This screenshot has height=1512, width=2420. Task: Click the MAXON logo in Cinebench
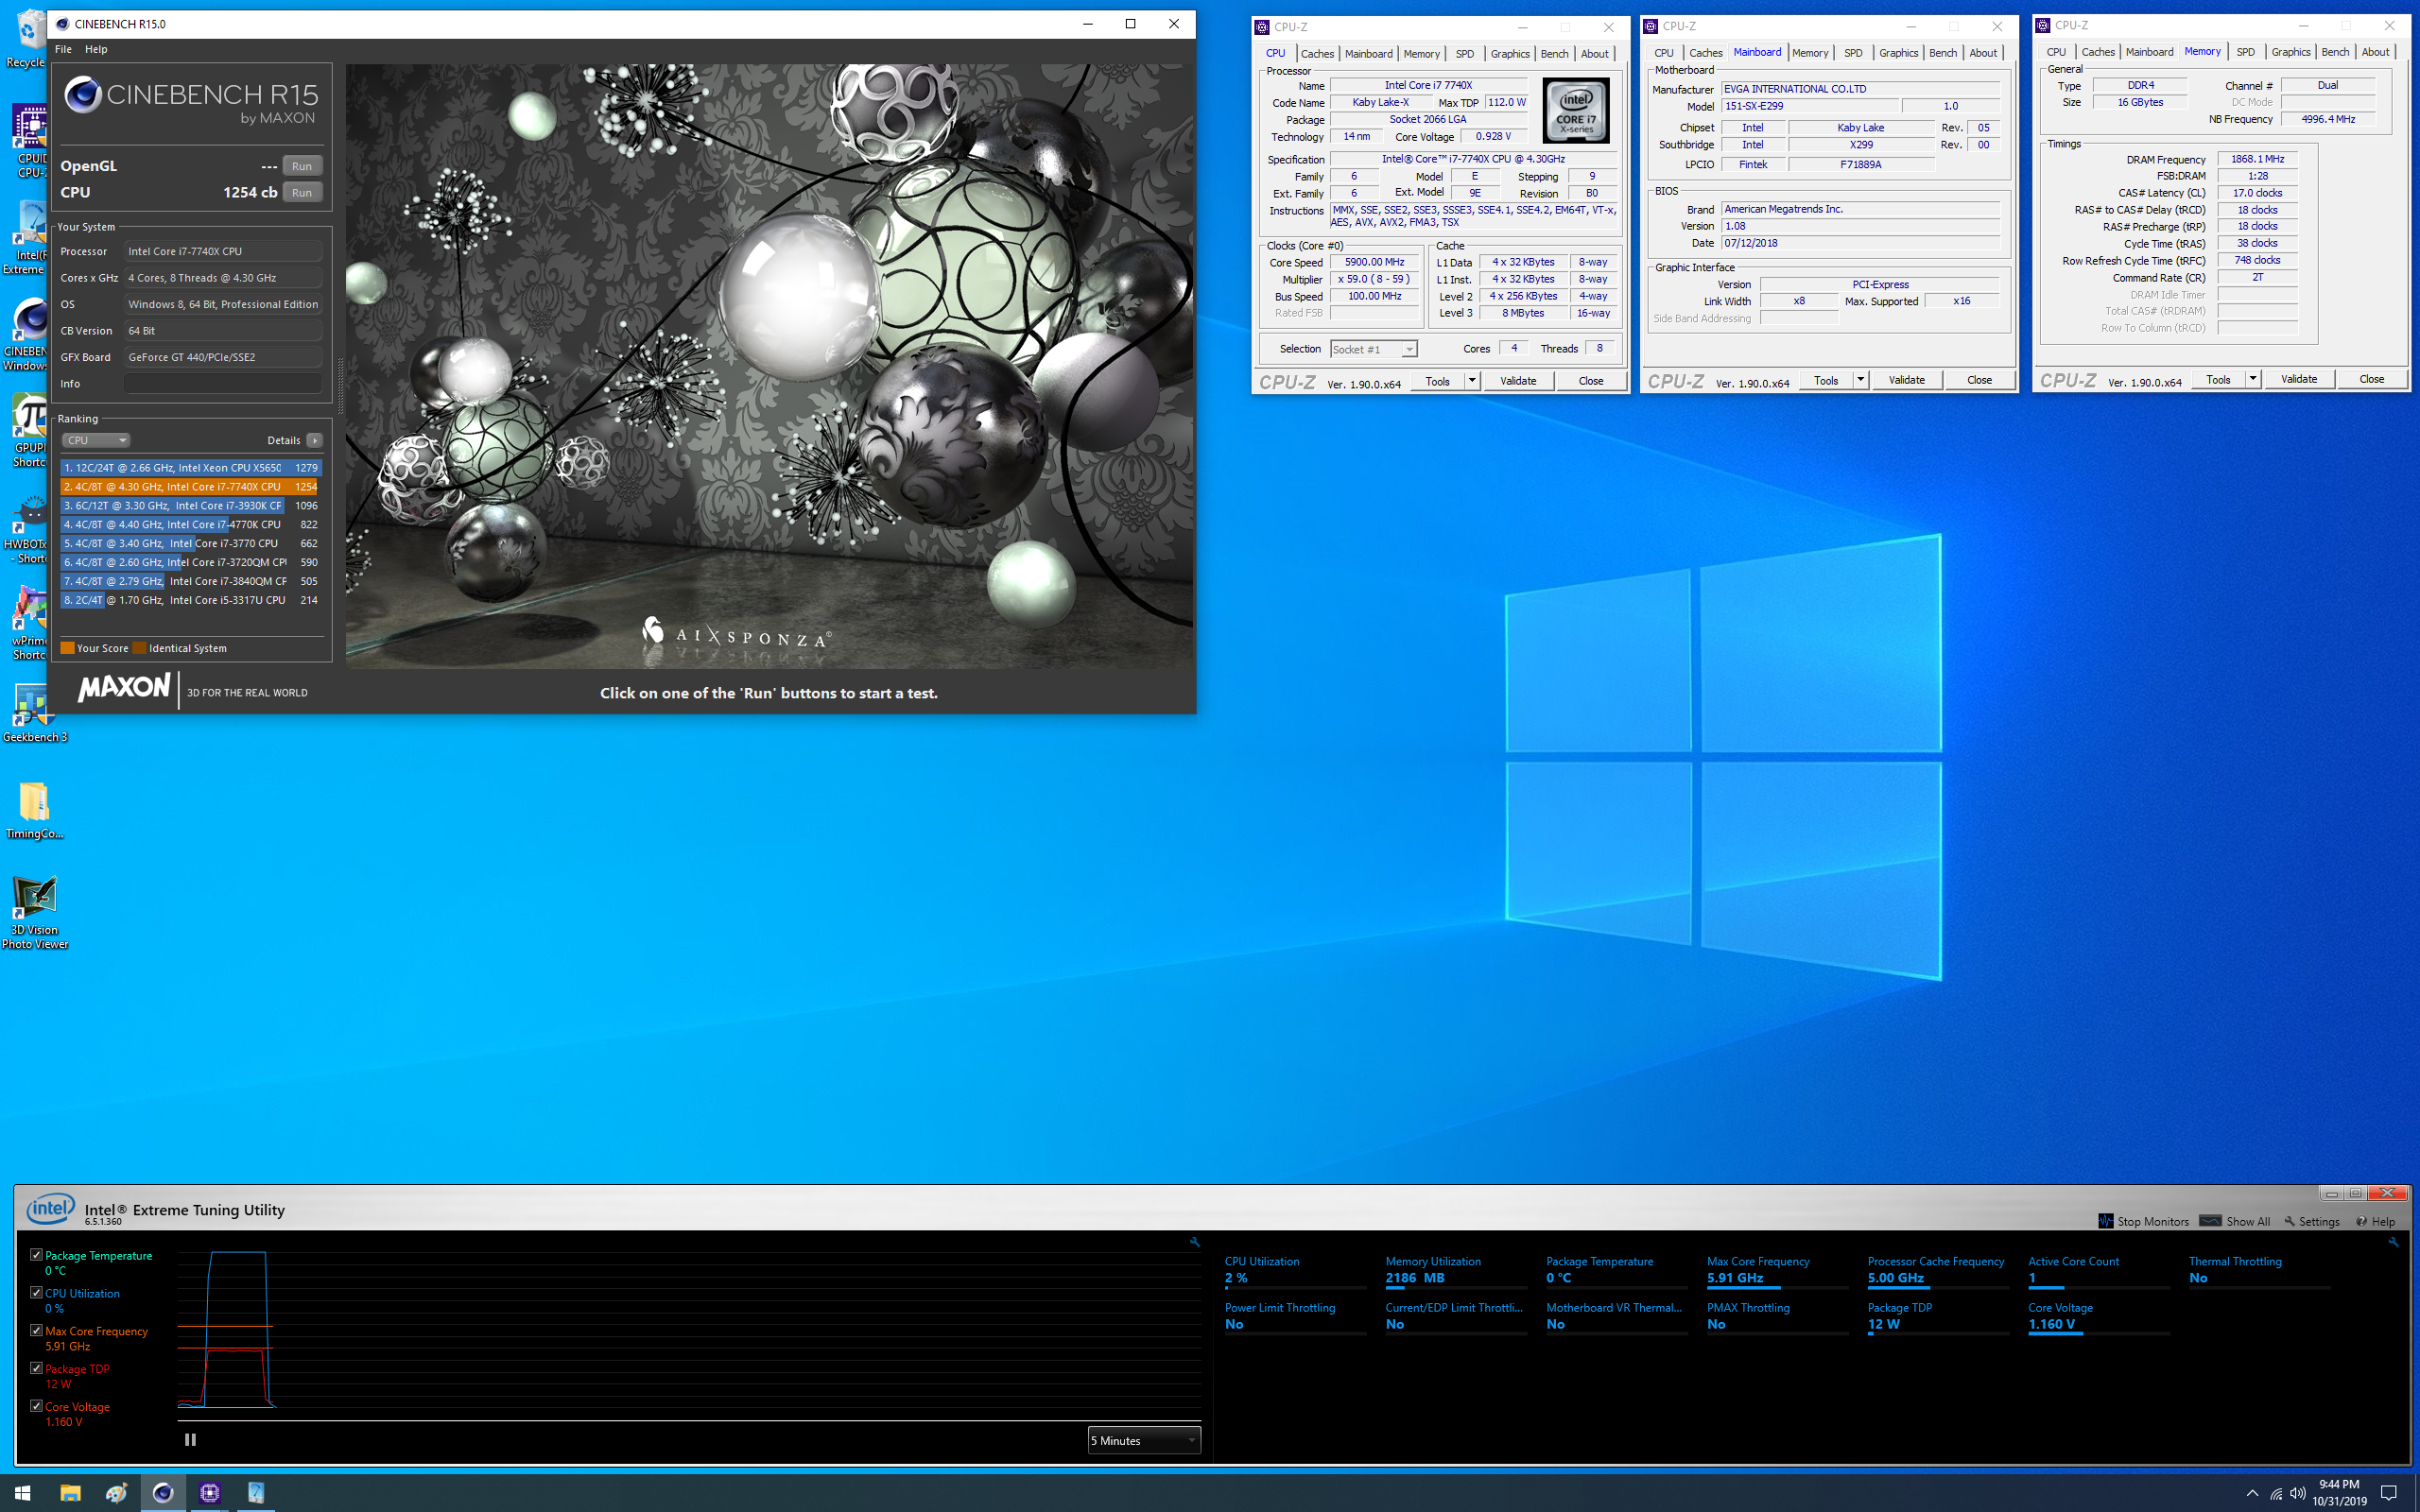(124, 688)
